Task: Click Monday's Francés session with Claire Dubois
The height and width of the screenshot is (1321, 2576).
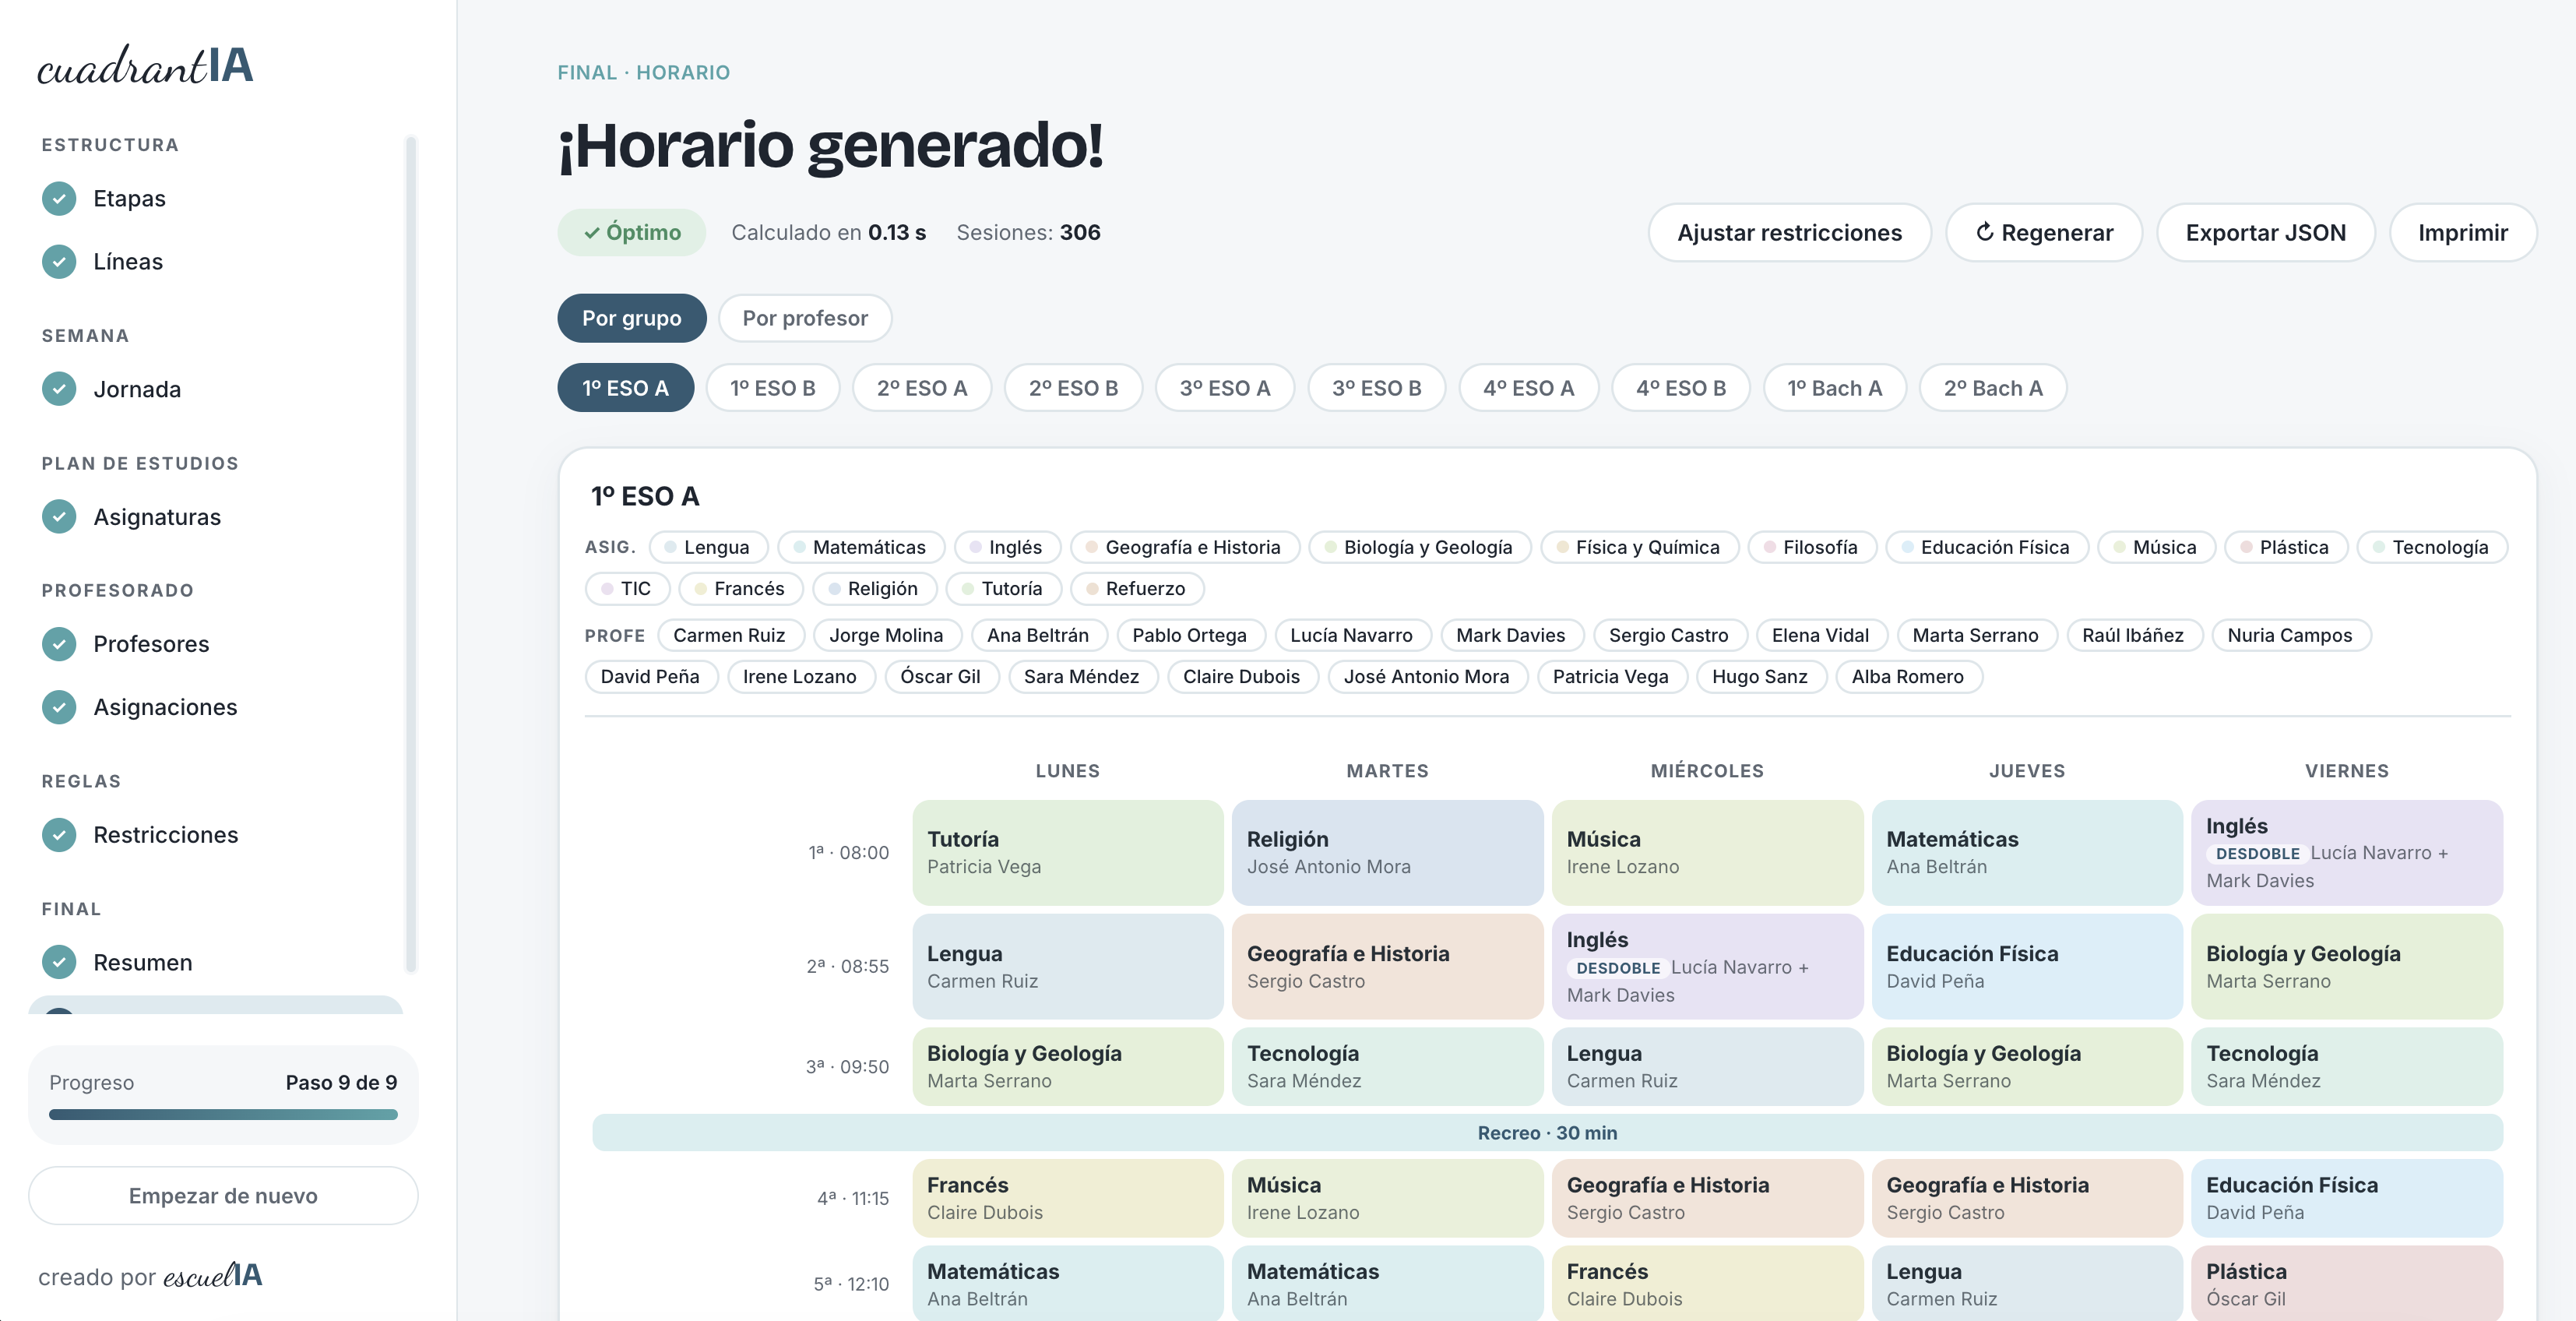Action: pos(1067,1198)
